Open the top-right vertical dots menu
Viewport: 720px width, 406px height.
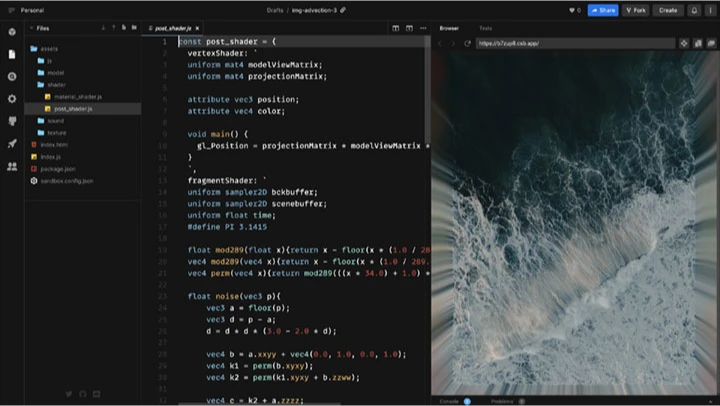pyautogui.click(x=710, y=10)
